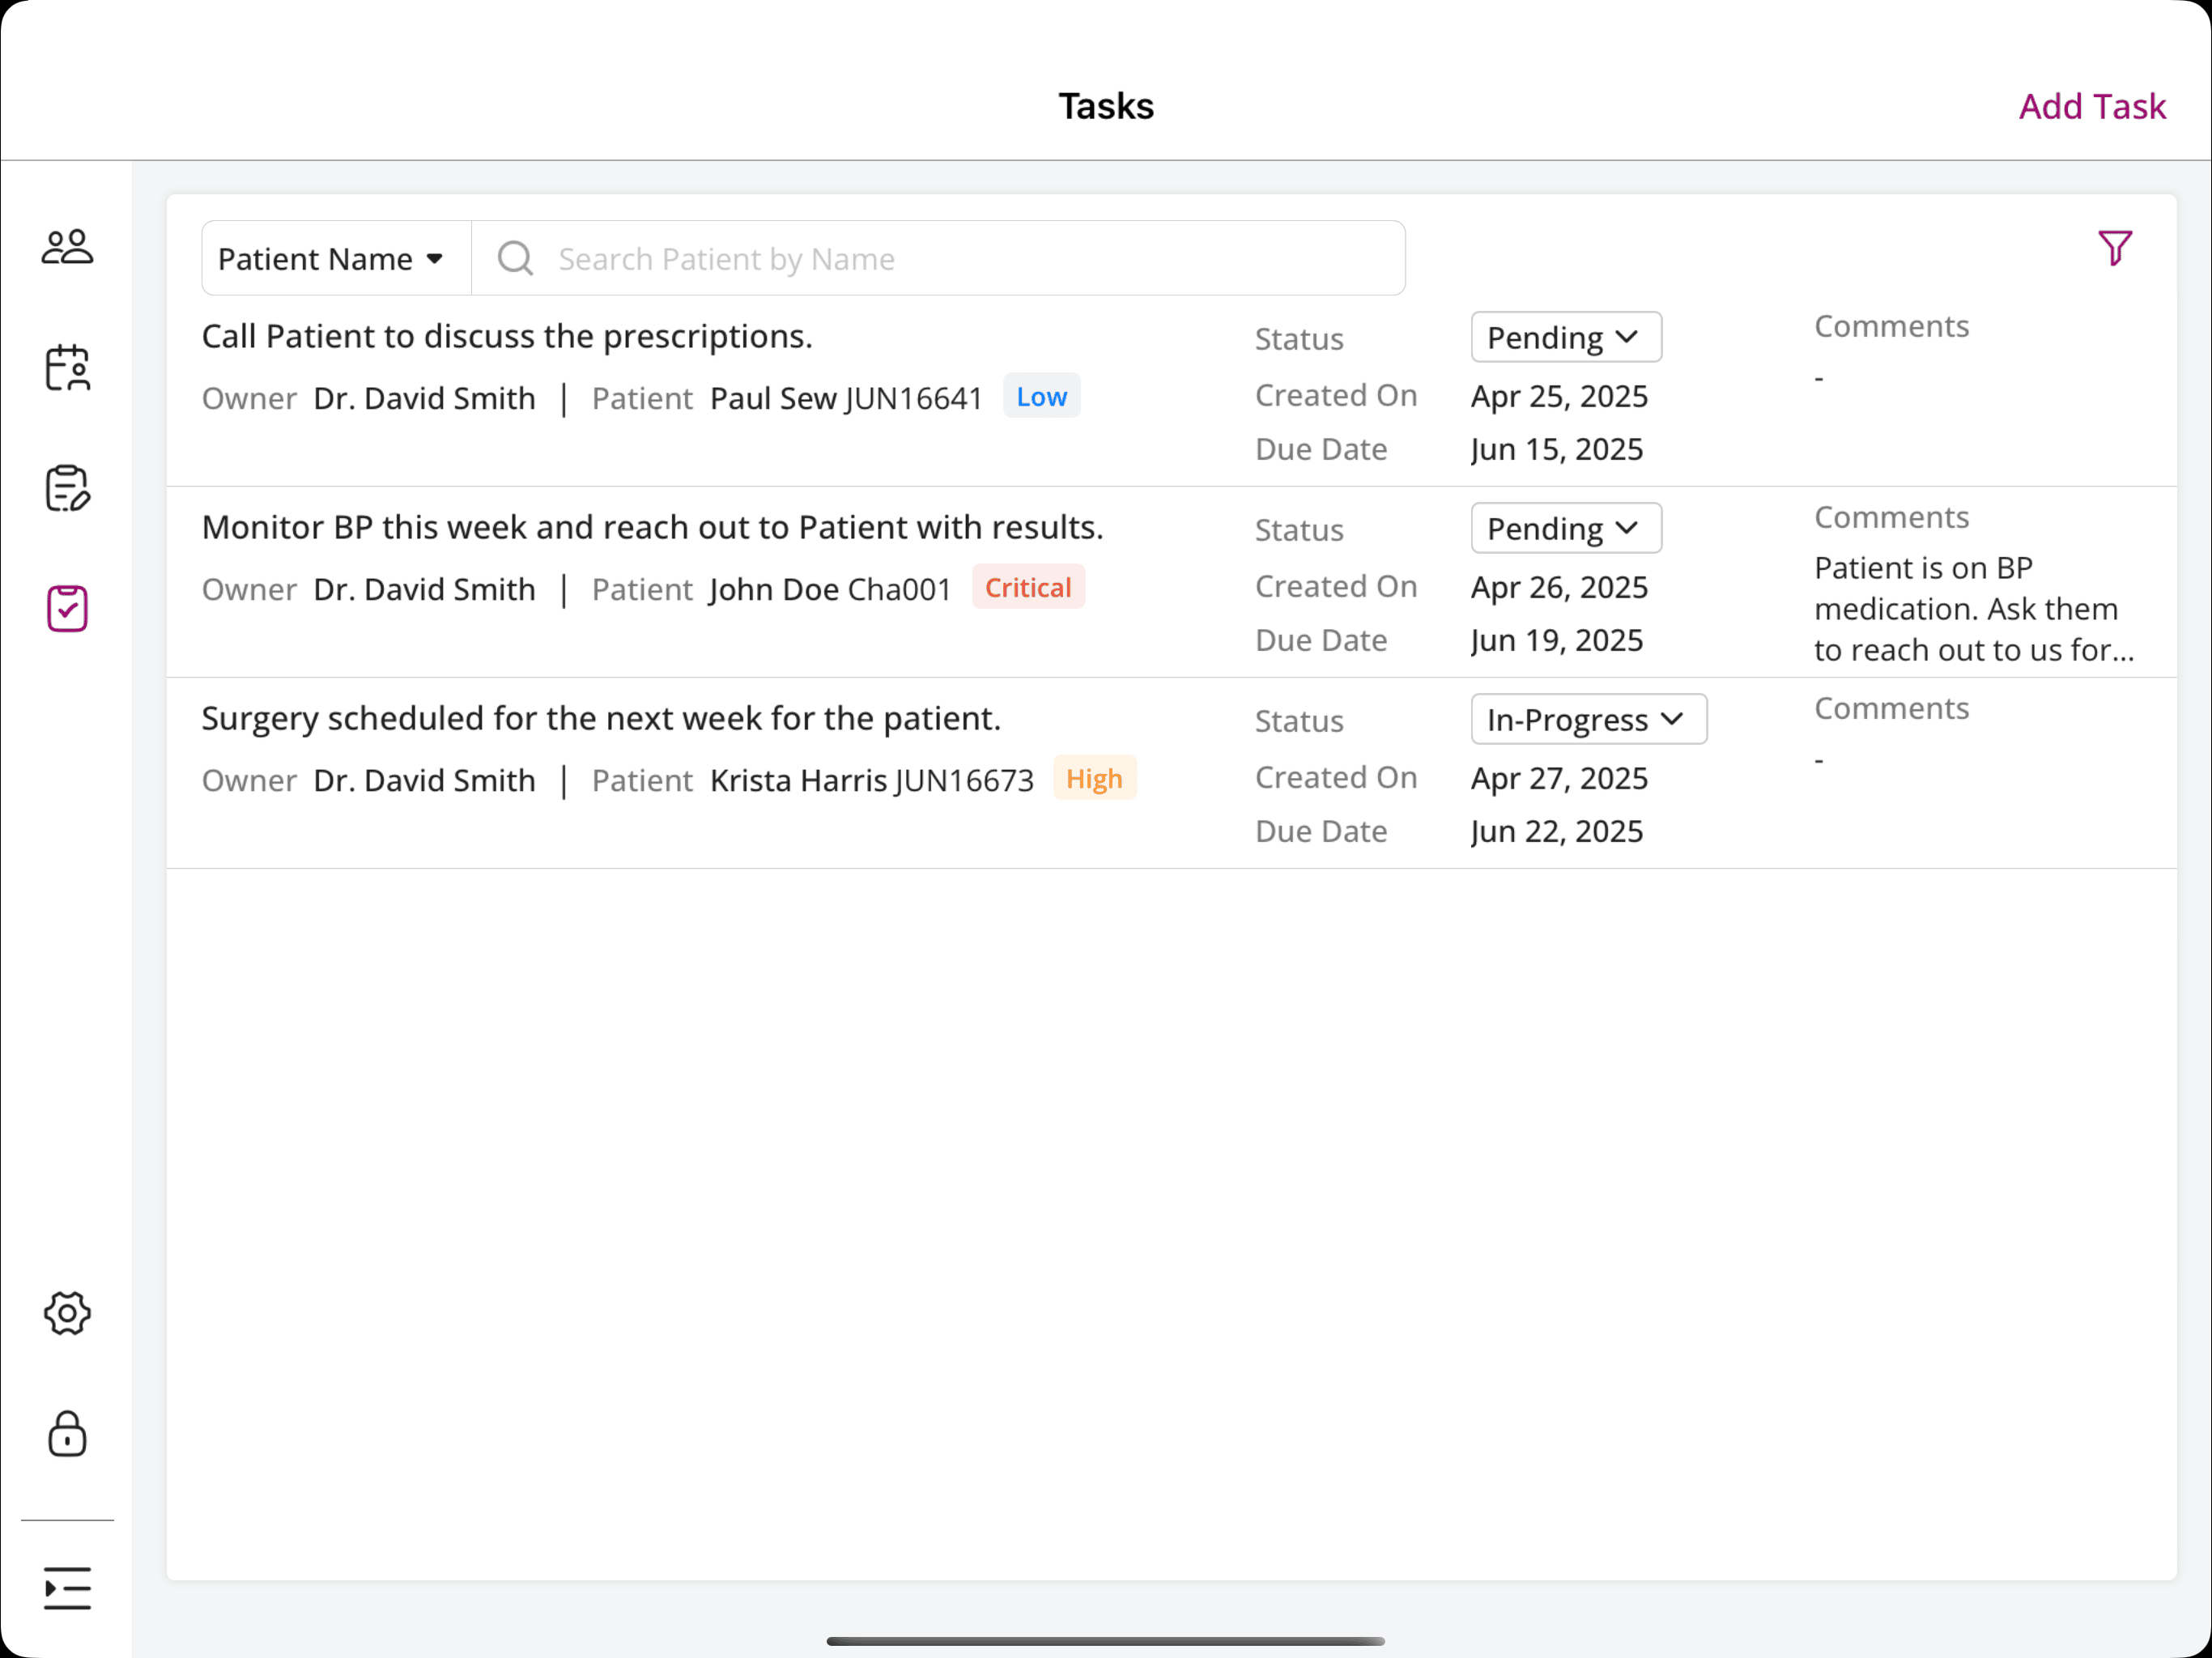Open the In-Progress status dropdown for surgery task
2212x1658 pixels.
coord(1588,719)
